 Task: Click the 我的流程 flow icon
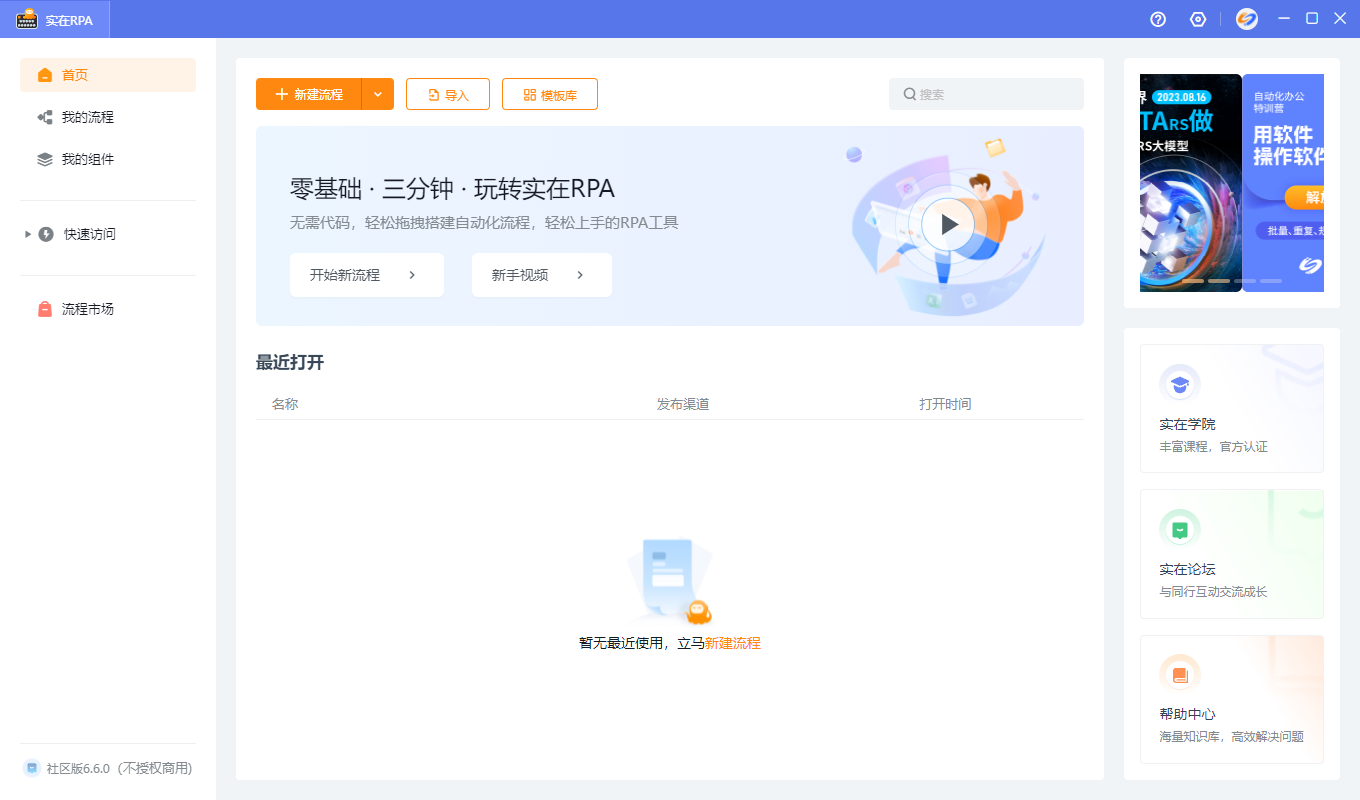tap(45, 117)
